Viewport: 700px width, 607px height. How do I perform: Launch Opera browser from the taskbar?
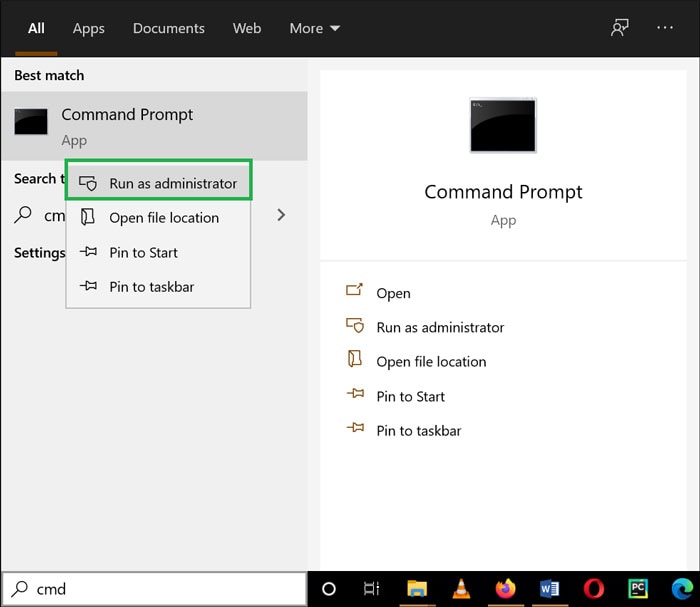(x=593, y=589)
